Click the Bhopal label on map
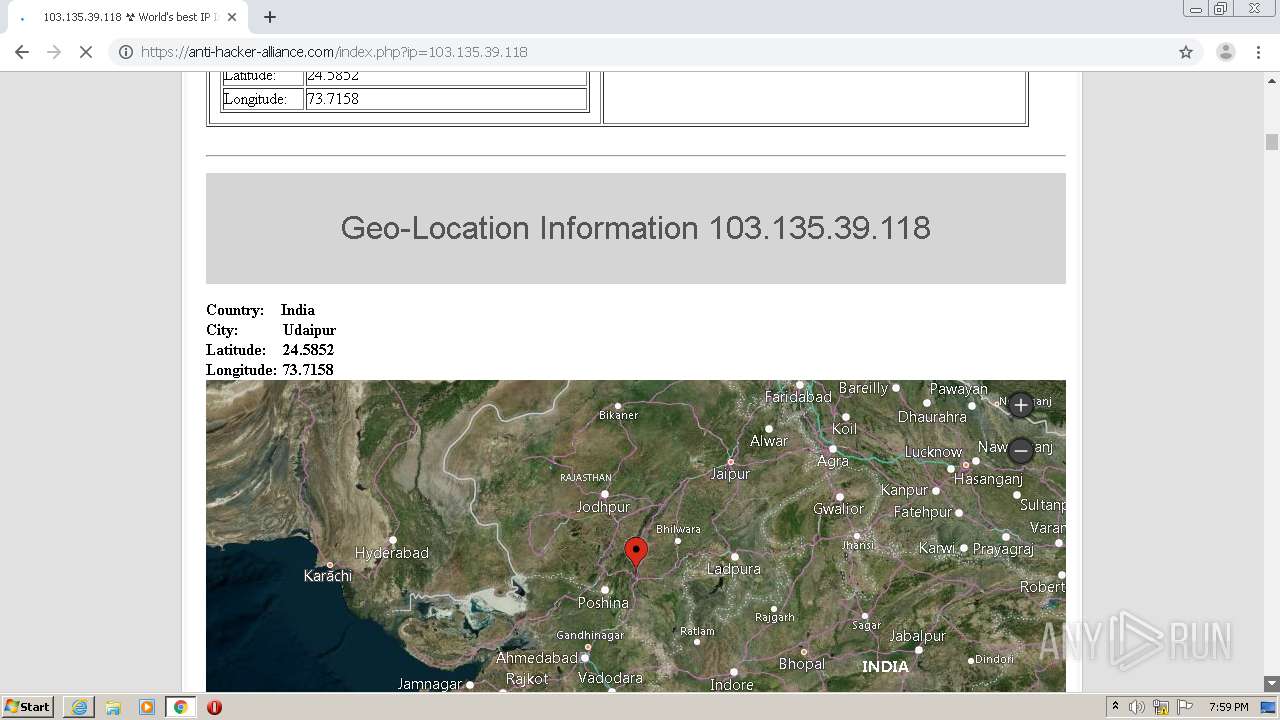This screenshot has width=1280, height=720. (x=801, y=664)
